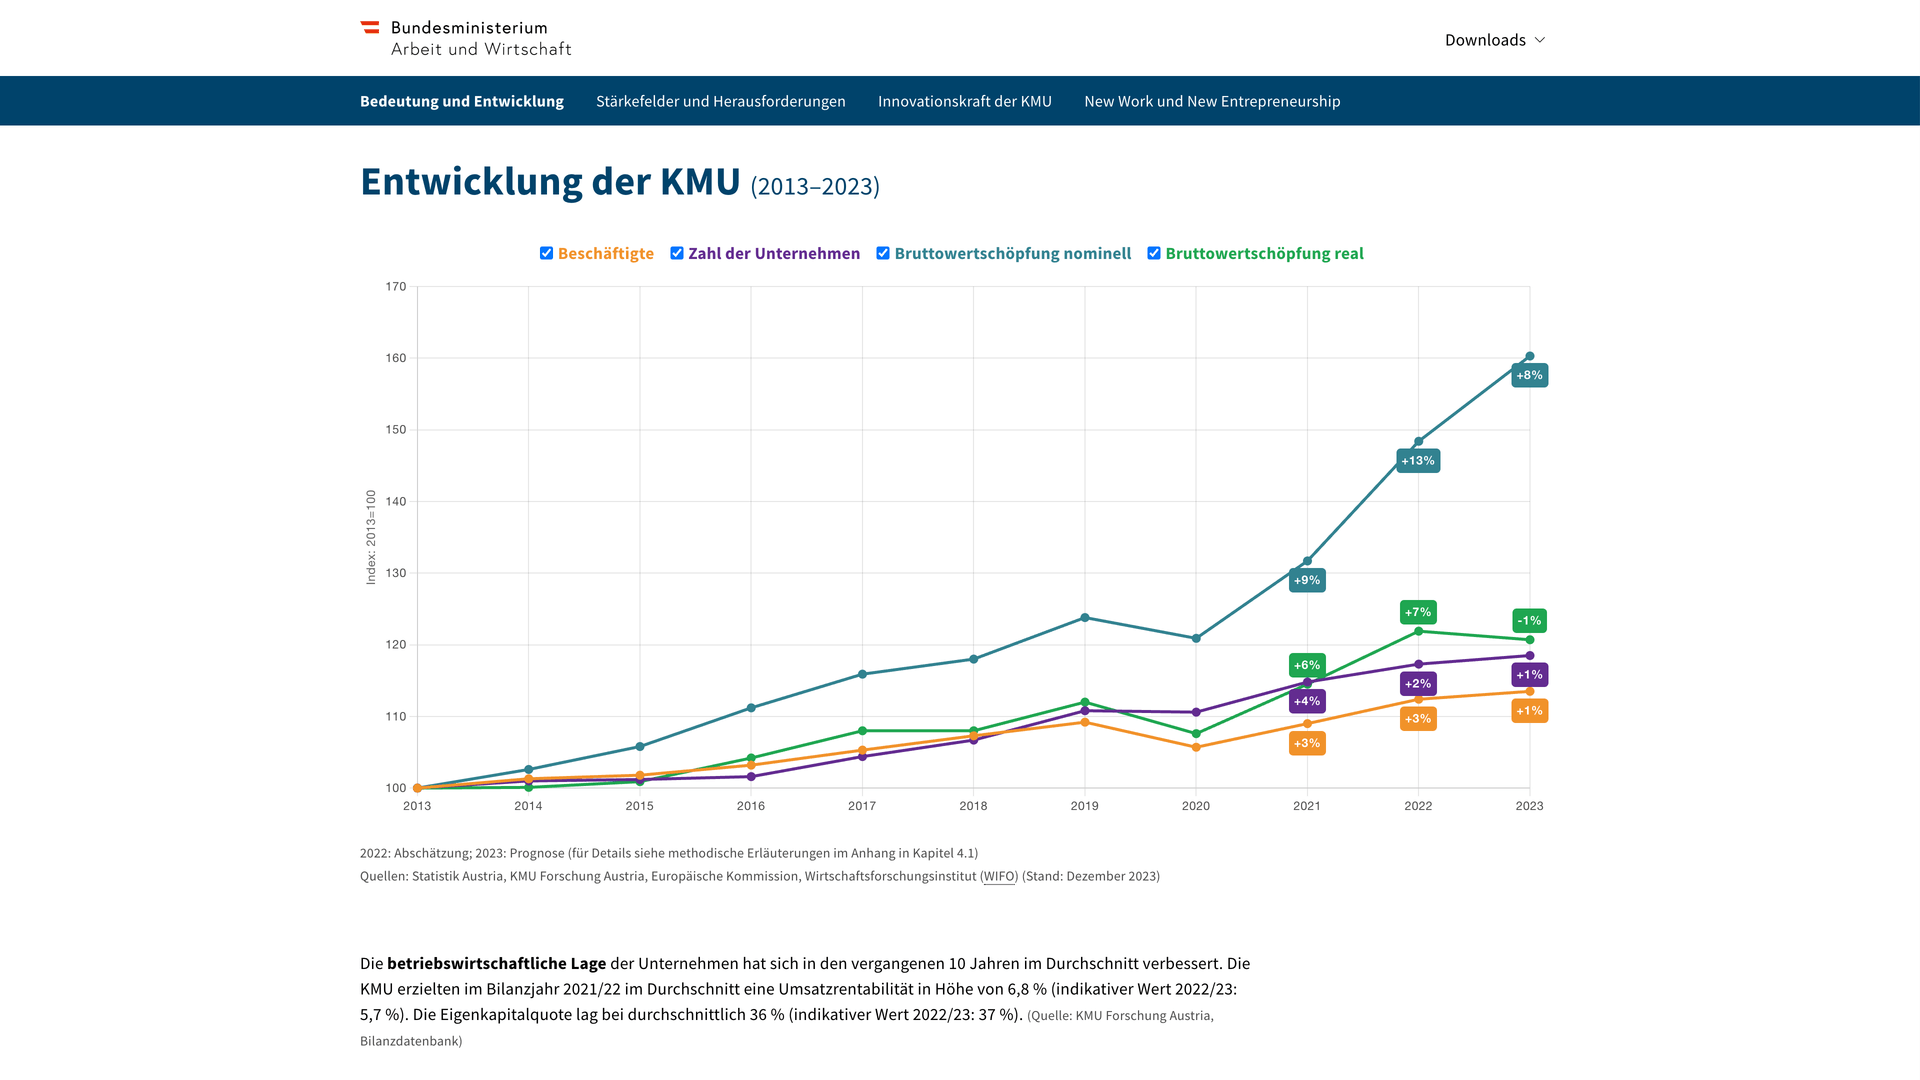The height and width of the screenshot is (1080, 1920).
Task: Click the Bundesministerium logo icon
Action: pyautogui.click(x=369, y=27)
